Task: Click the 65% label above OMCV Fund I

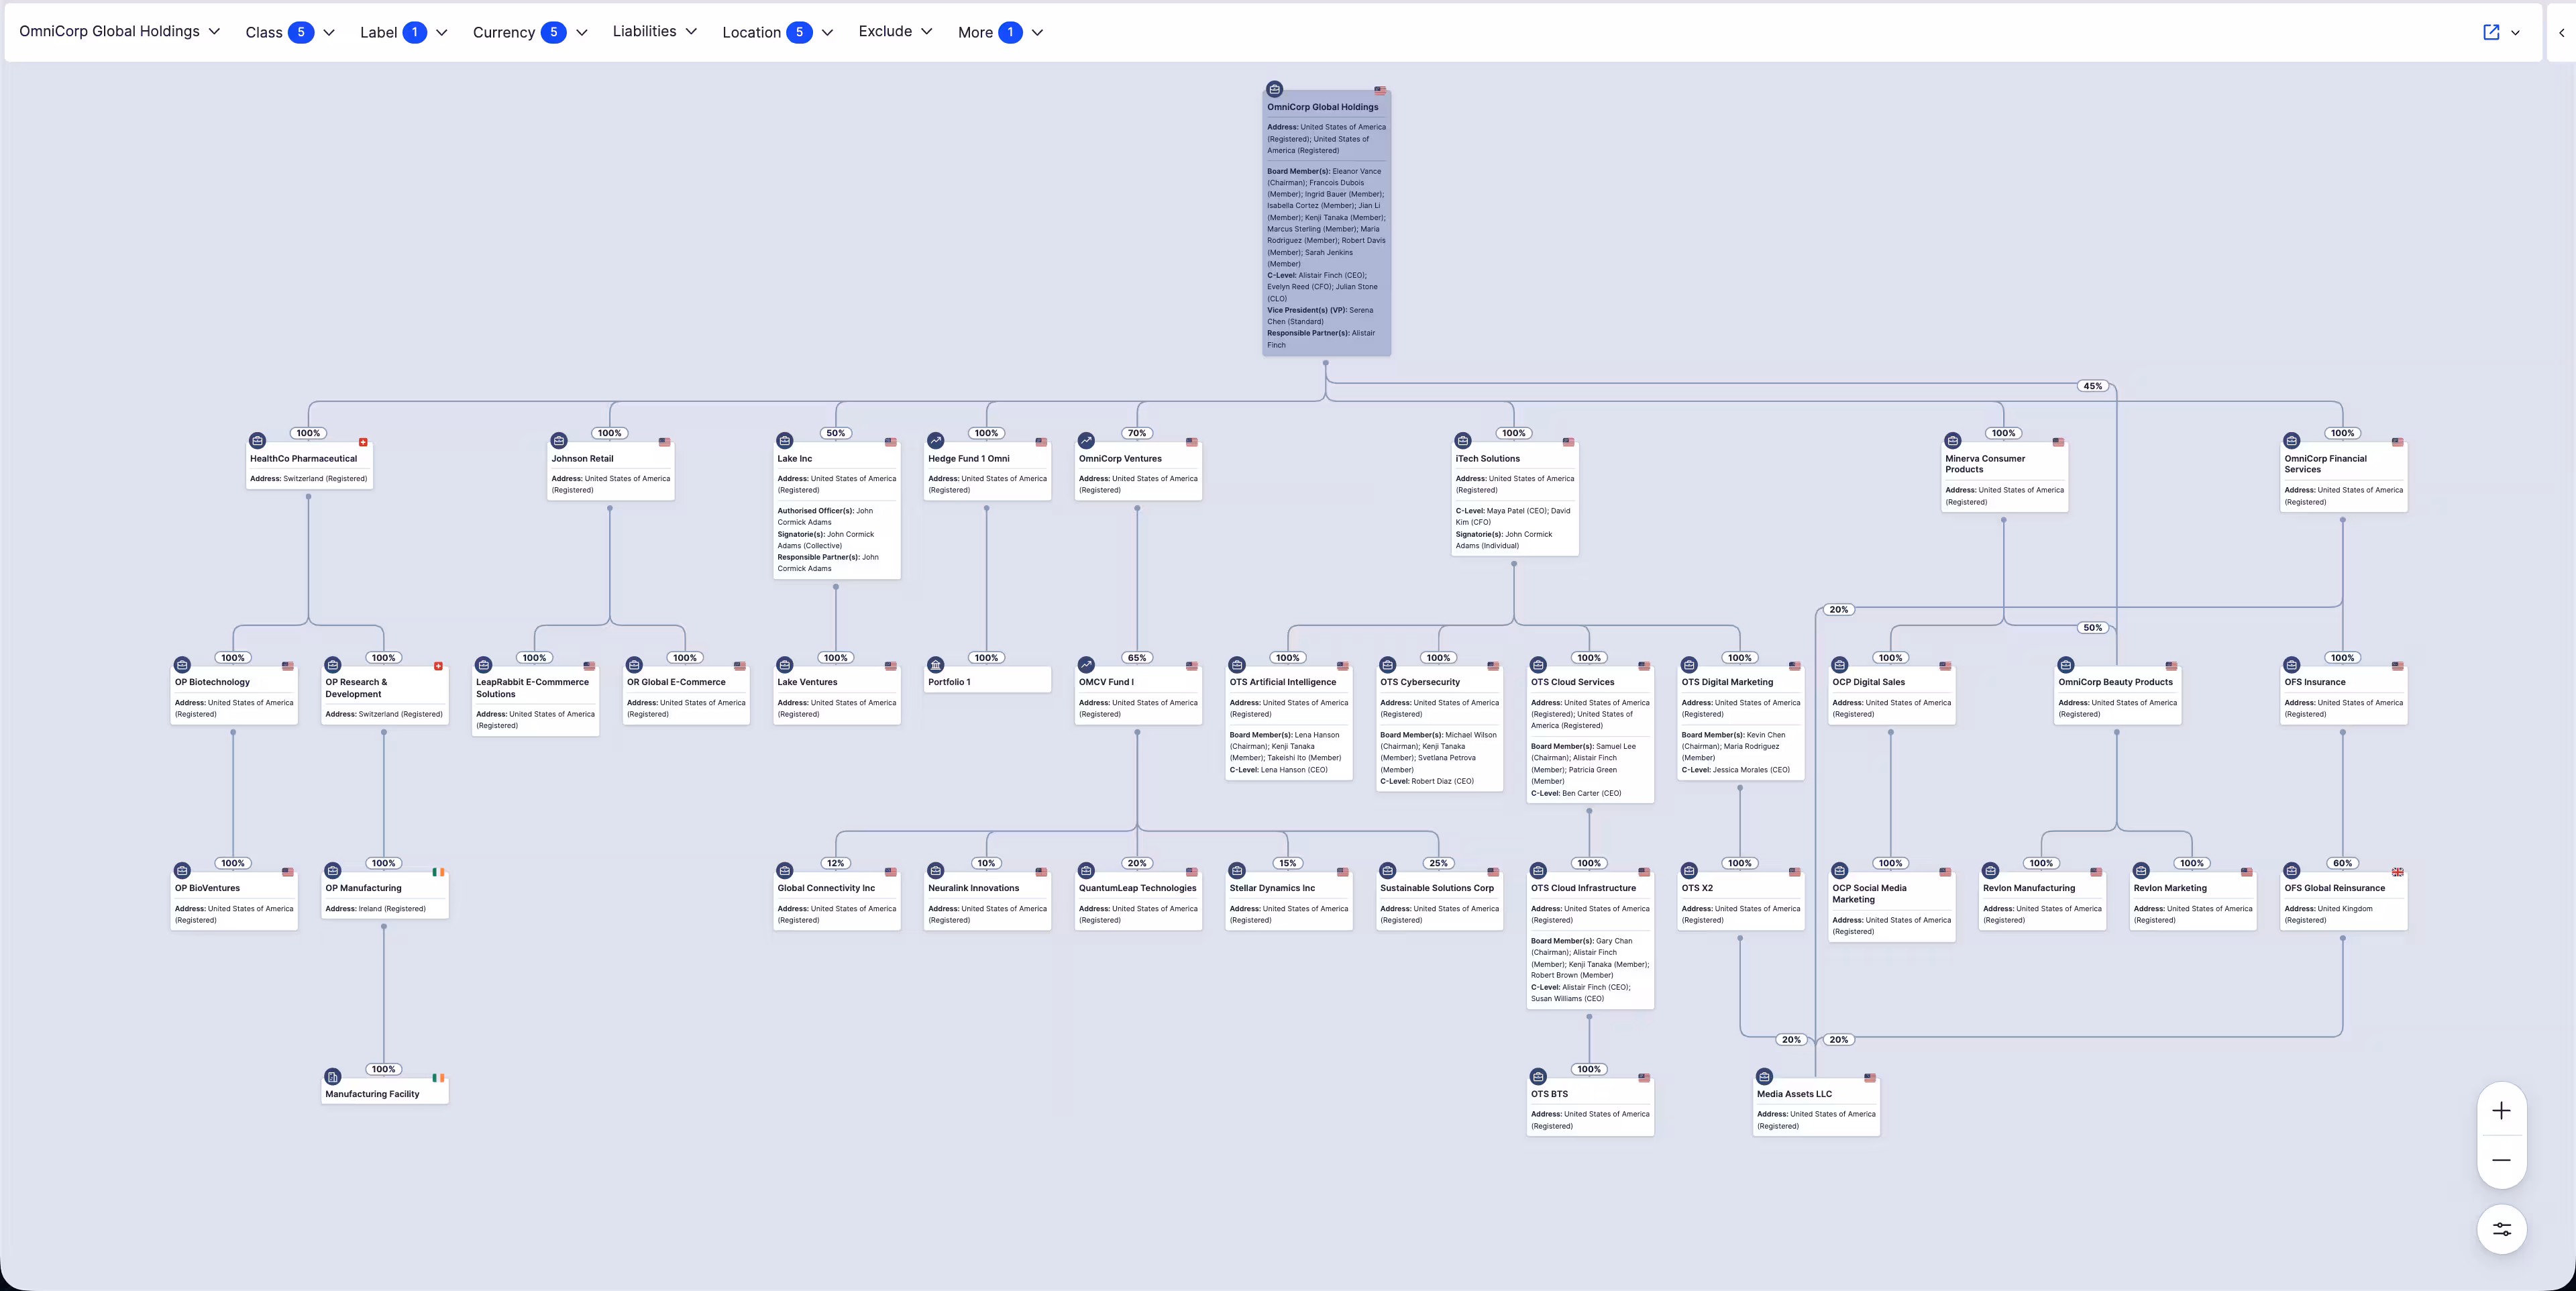Action: [1137, 658]
